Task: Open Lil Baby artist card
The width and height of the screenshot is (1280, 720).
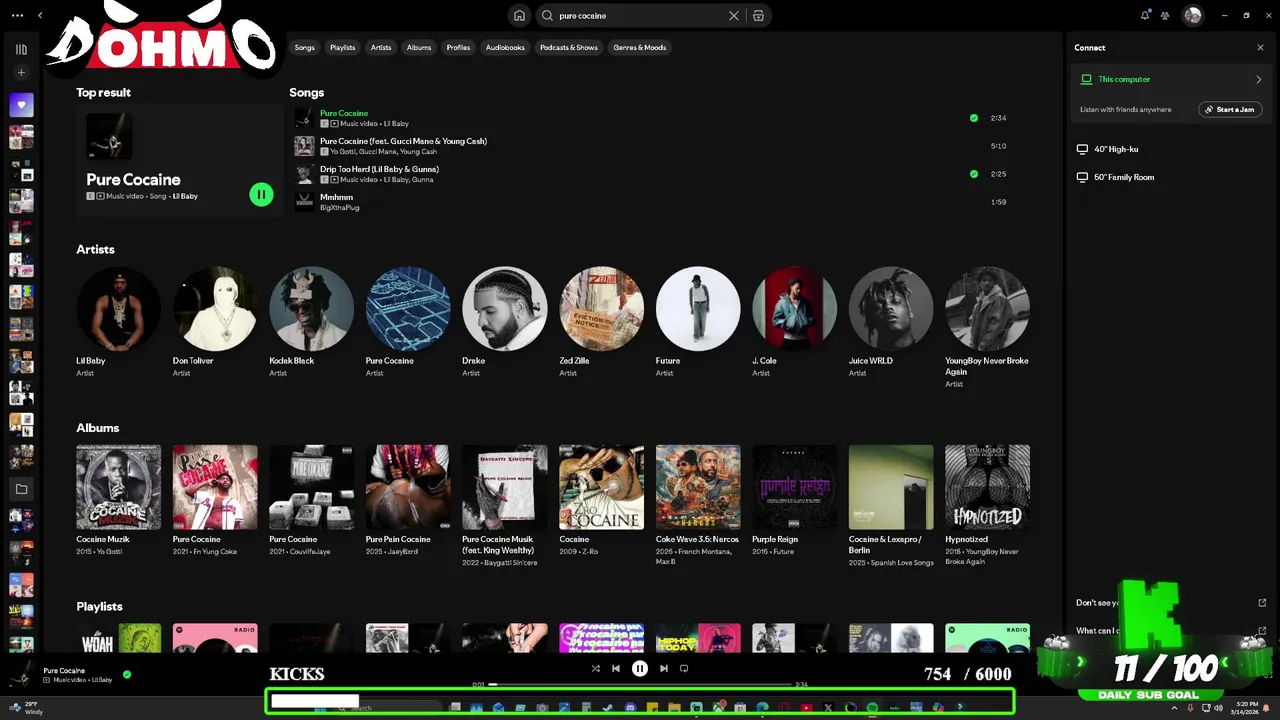Action: (x=118, y=322)
